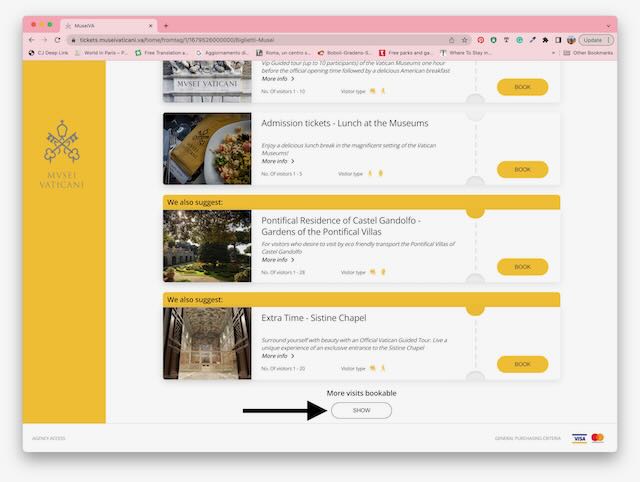Click second visitor type icon for Castel Gandolfo
The width and height of the screenshot is (640, 482).
pyautogui.click(x=383, y=272)
